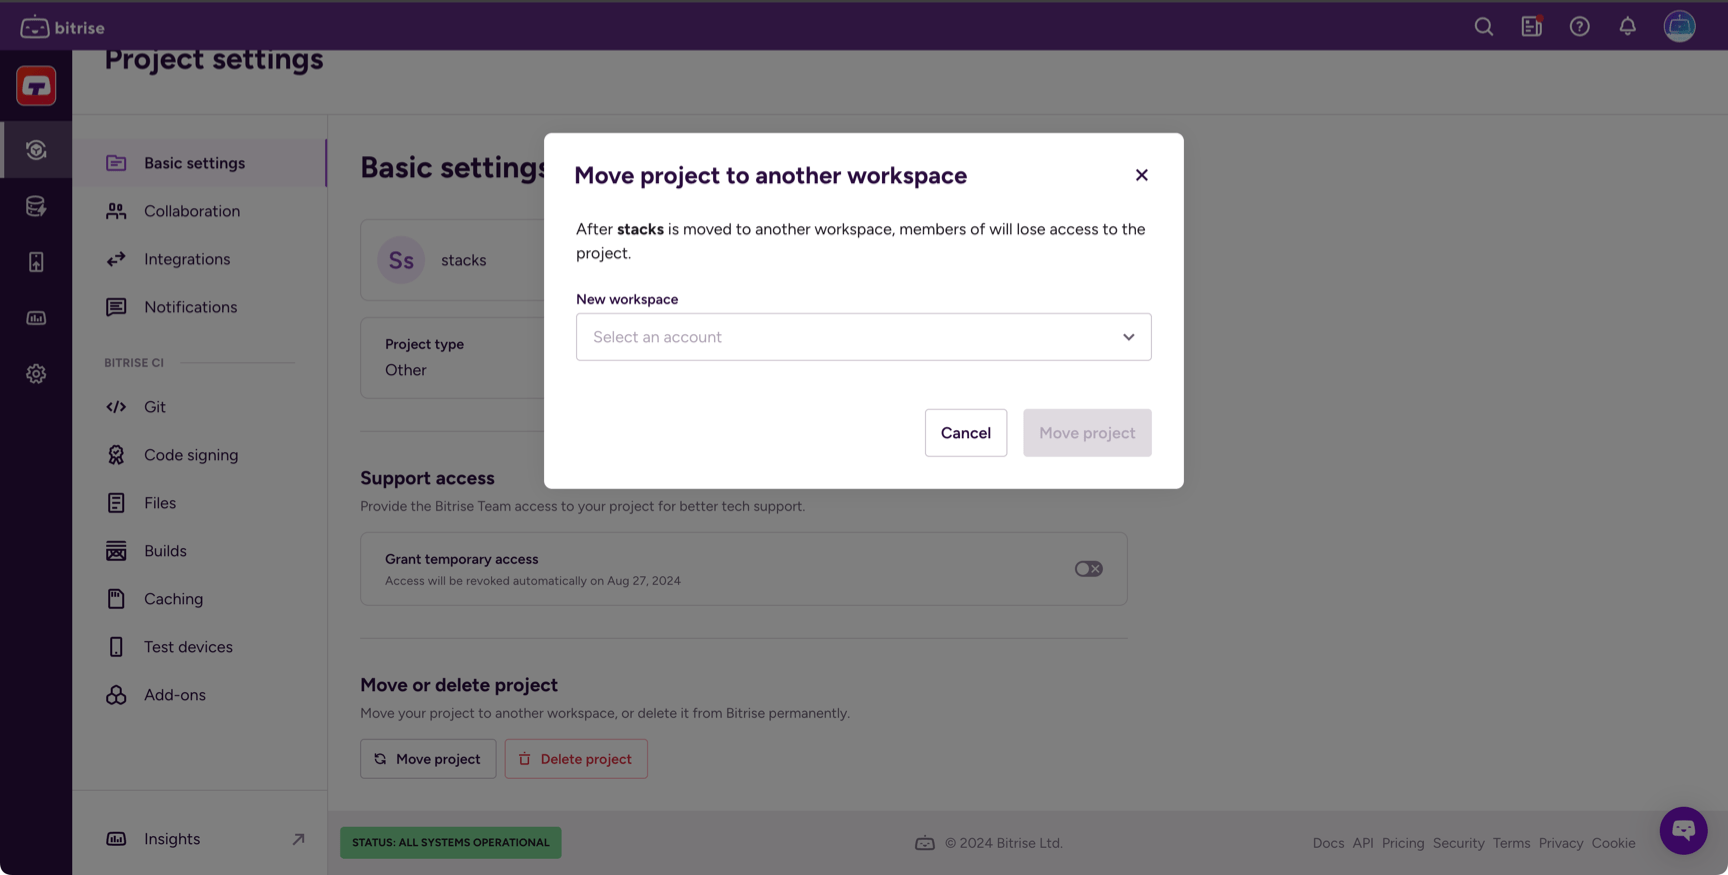Click the red Delete project button
This screenshot has height=875, width=1728.
click(x=575, y=759)
